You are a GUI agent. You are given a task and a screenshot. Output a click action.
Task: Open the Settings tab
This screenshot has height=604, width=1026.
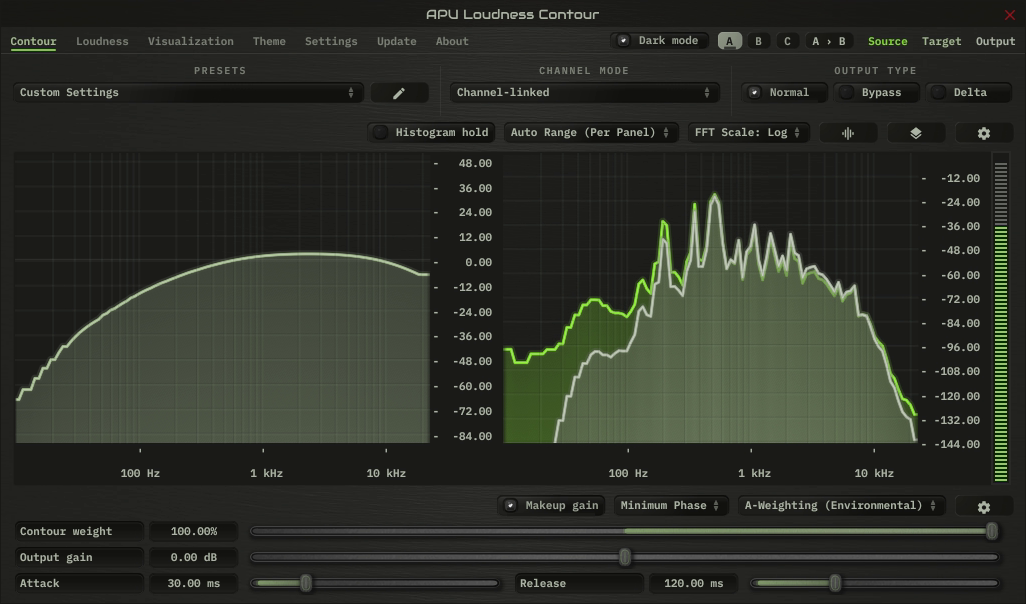click(x=331, y=41)
